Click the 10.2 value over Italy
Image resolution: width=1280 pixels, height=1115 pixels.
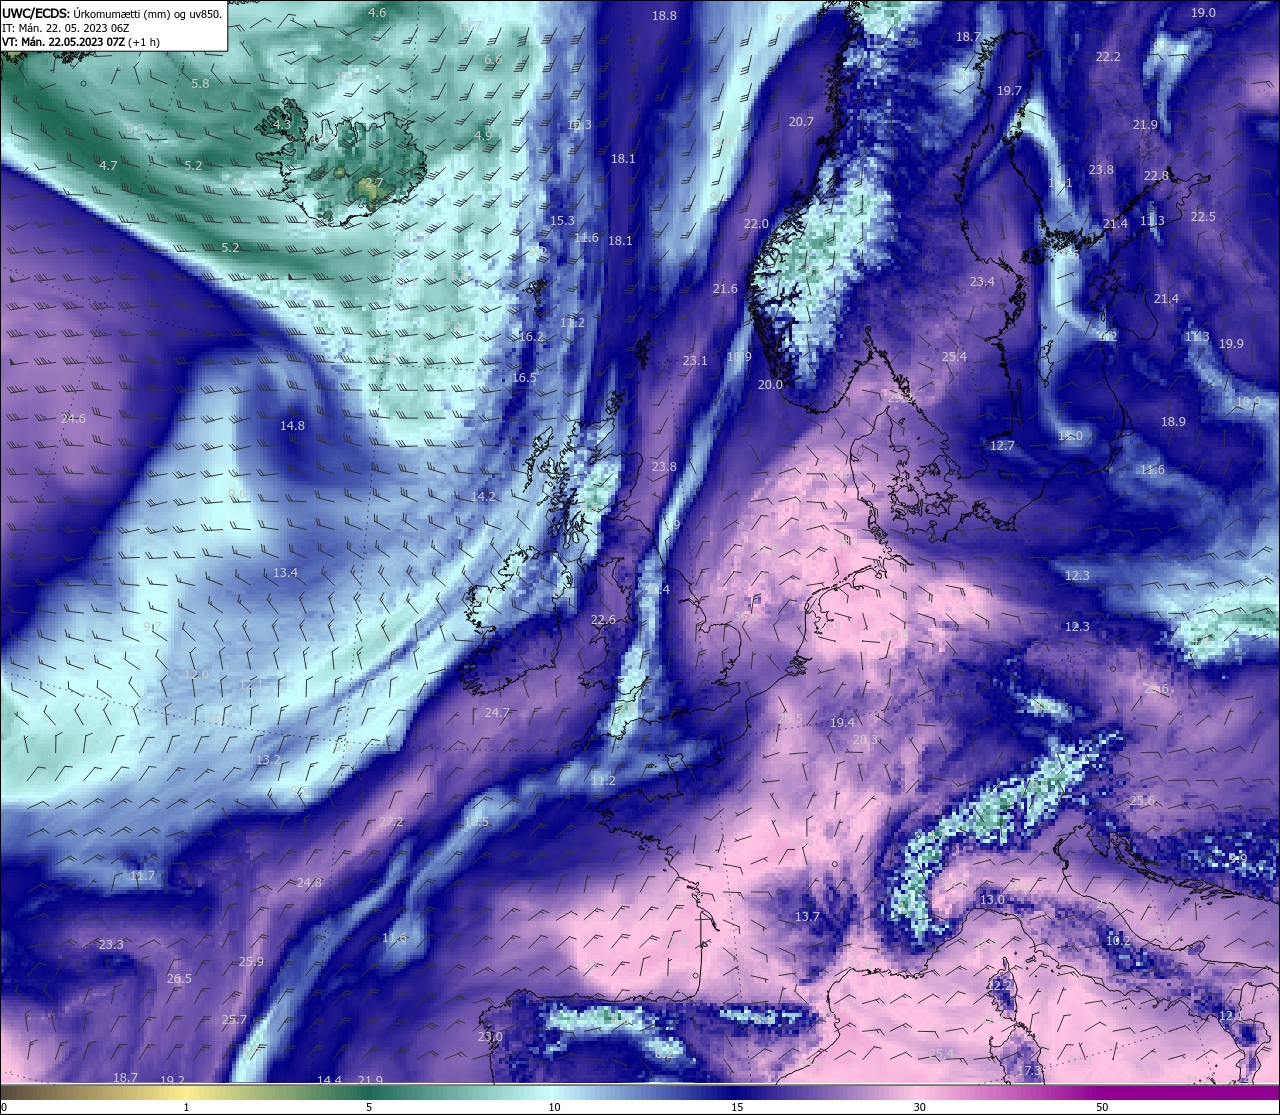tap(1118, 941)
